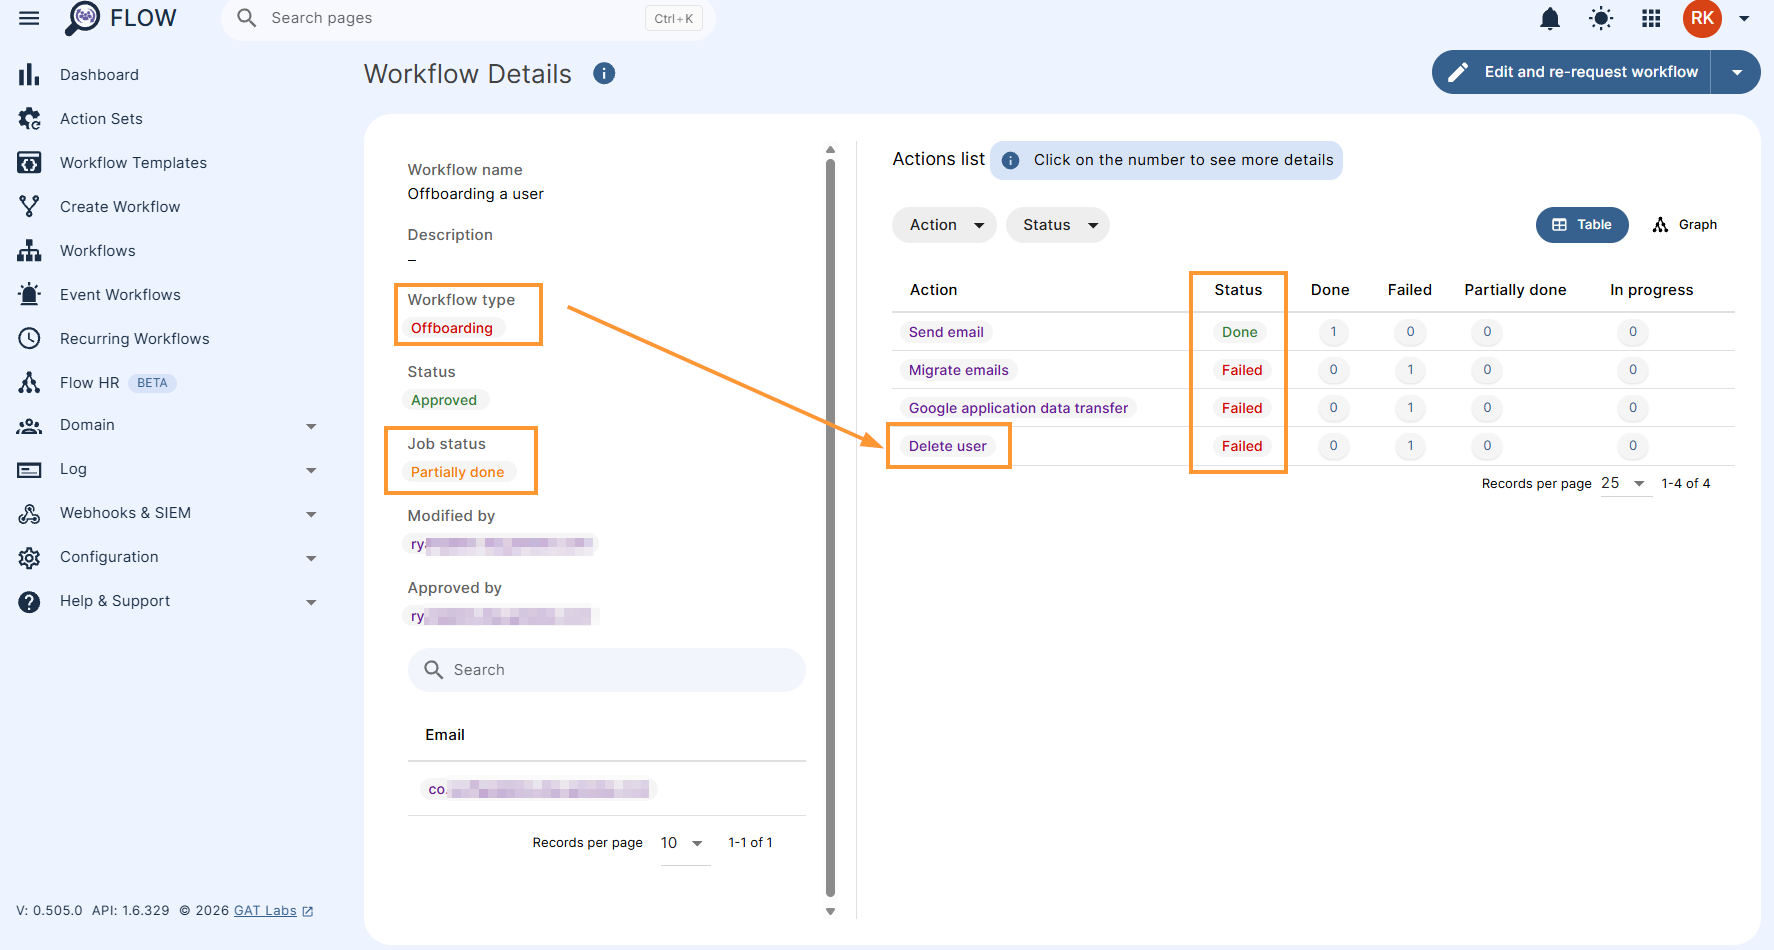The height and width of the screenshot is (950, 1774).
Task: Expand Webhooks & SIEM section arrow
Action: point(311,514)
